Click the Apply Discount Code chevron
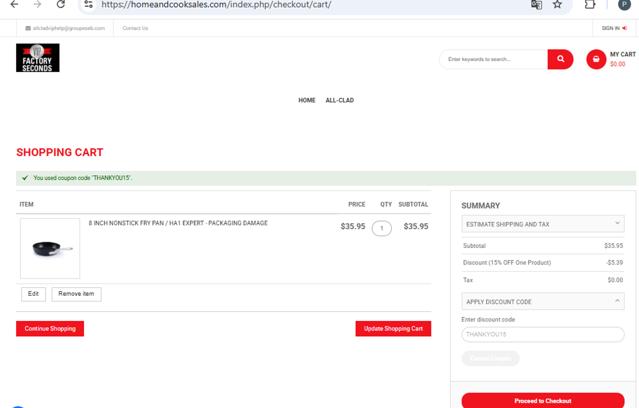Screen dimensions: 639x408 click(x=617, y=301)
